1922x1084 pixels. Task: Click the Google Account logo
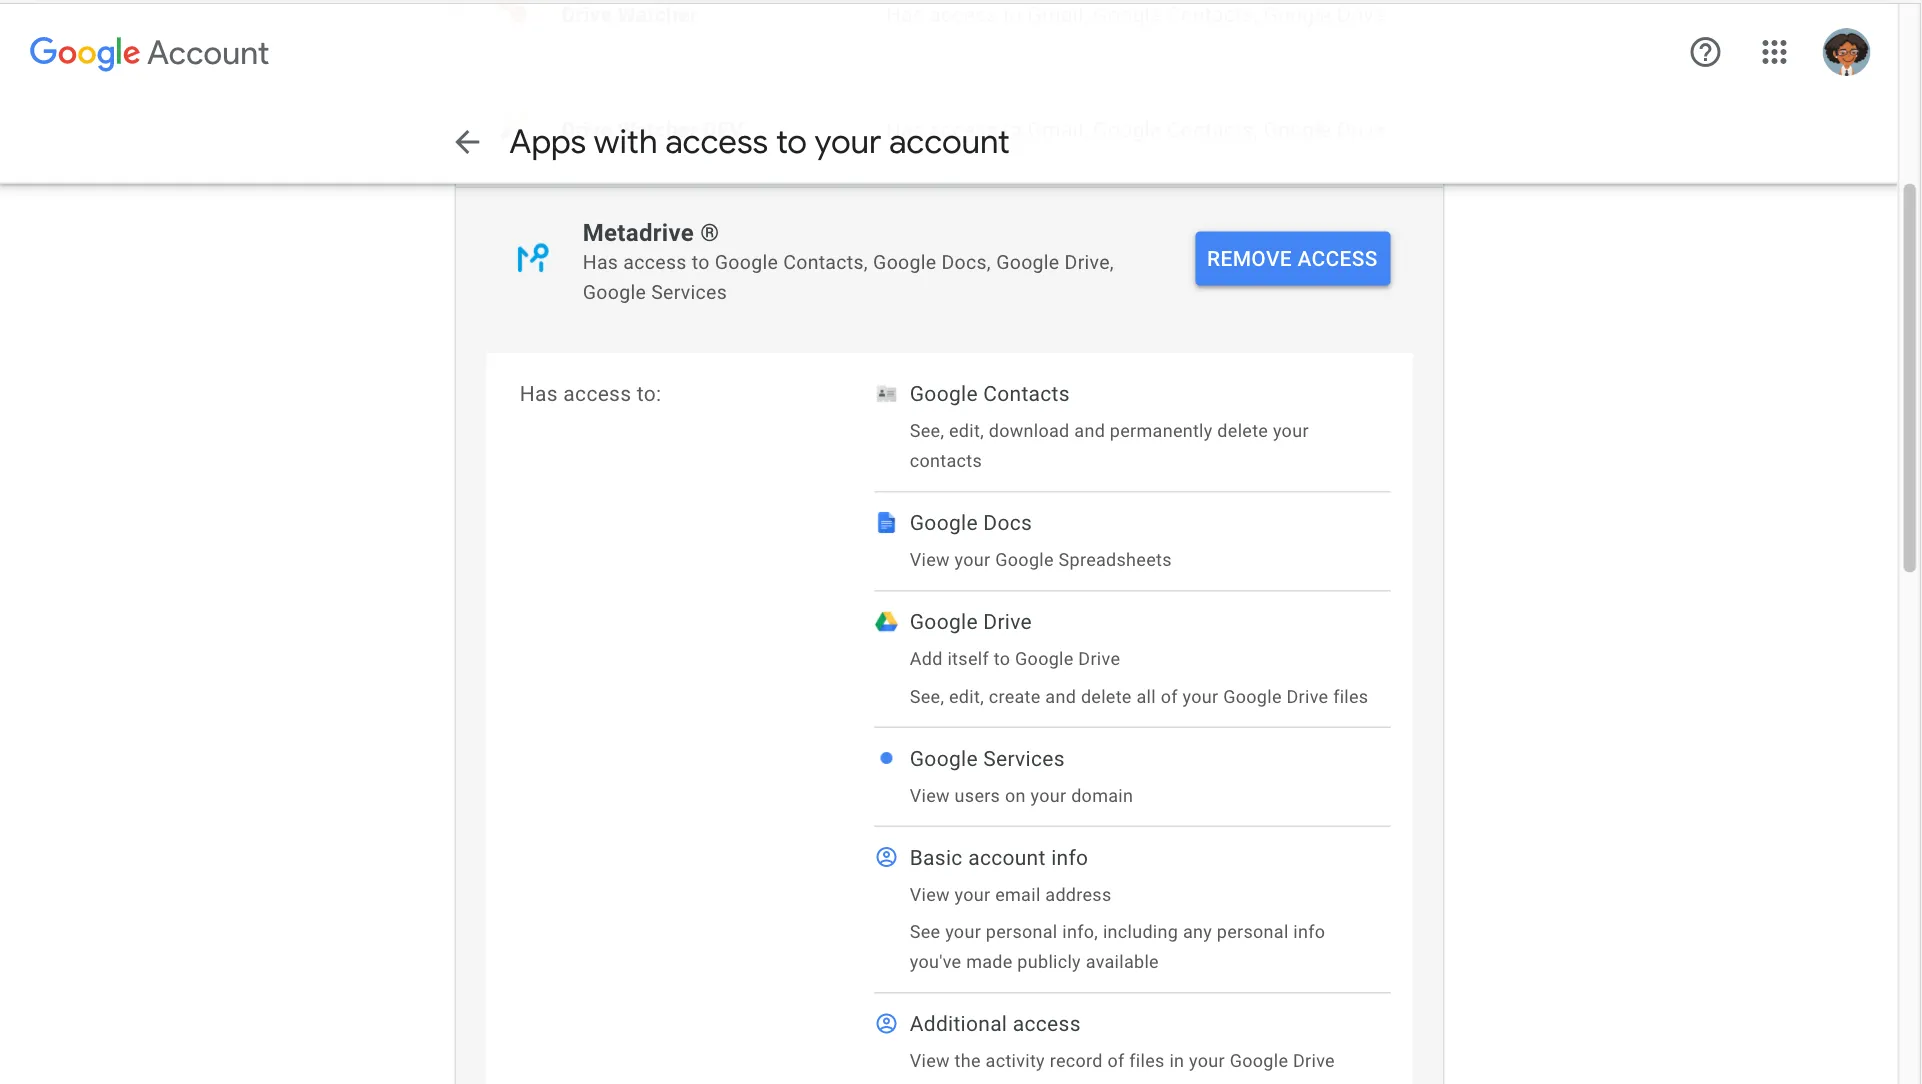[149, 53]
